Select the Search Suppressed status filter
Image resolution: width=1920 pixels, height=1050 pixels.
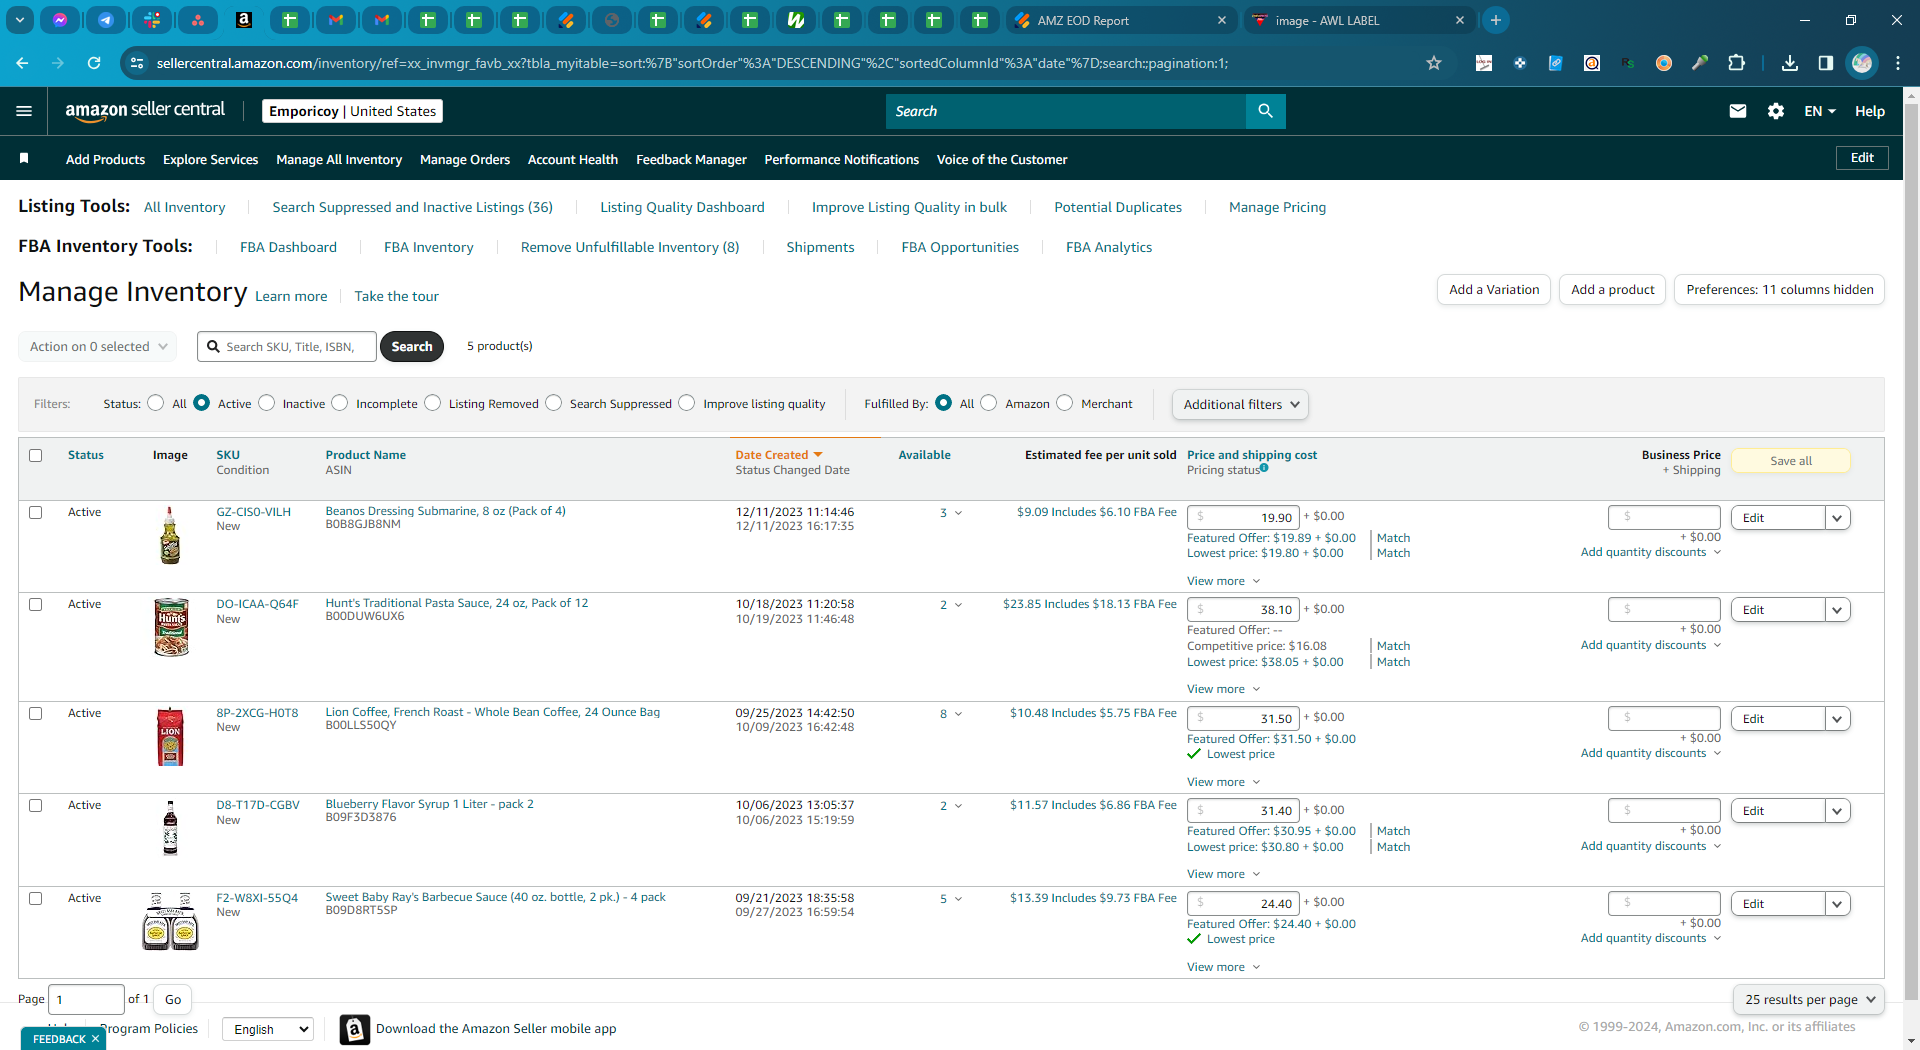pyautogui.click(x=554, y=403)
